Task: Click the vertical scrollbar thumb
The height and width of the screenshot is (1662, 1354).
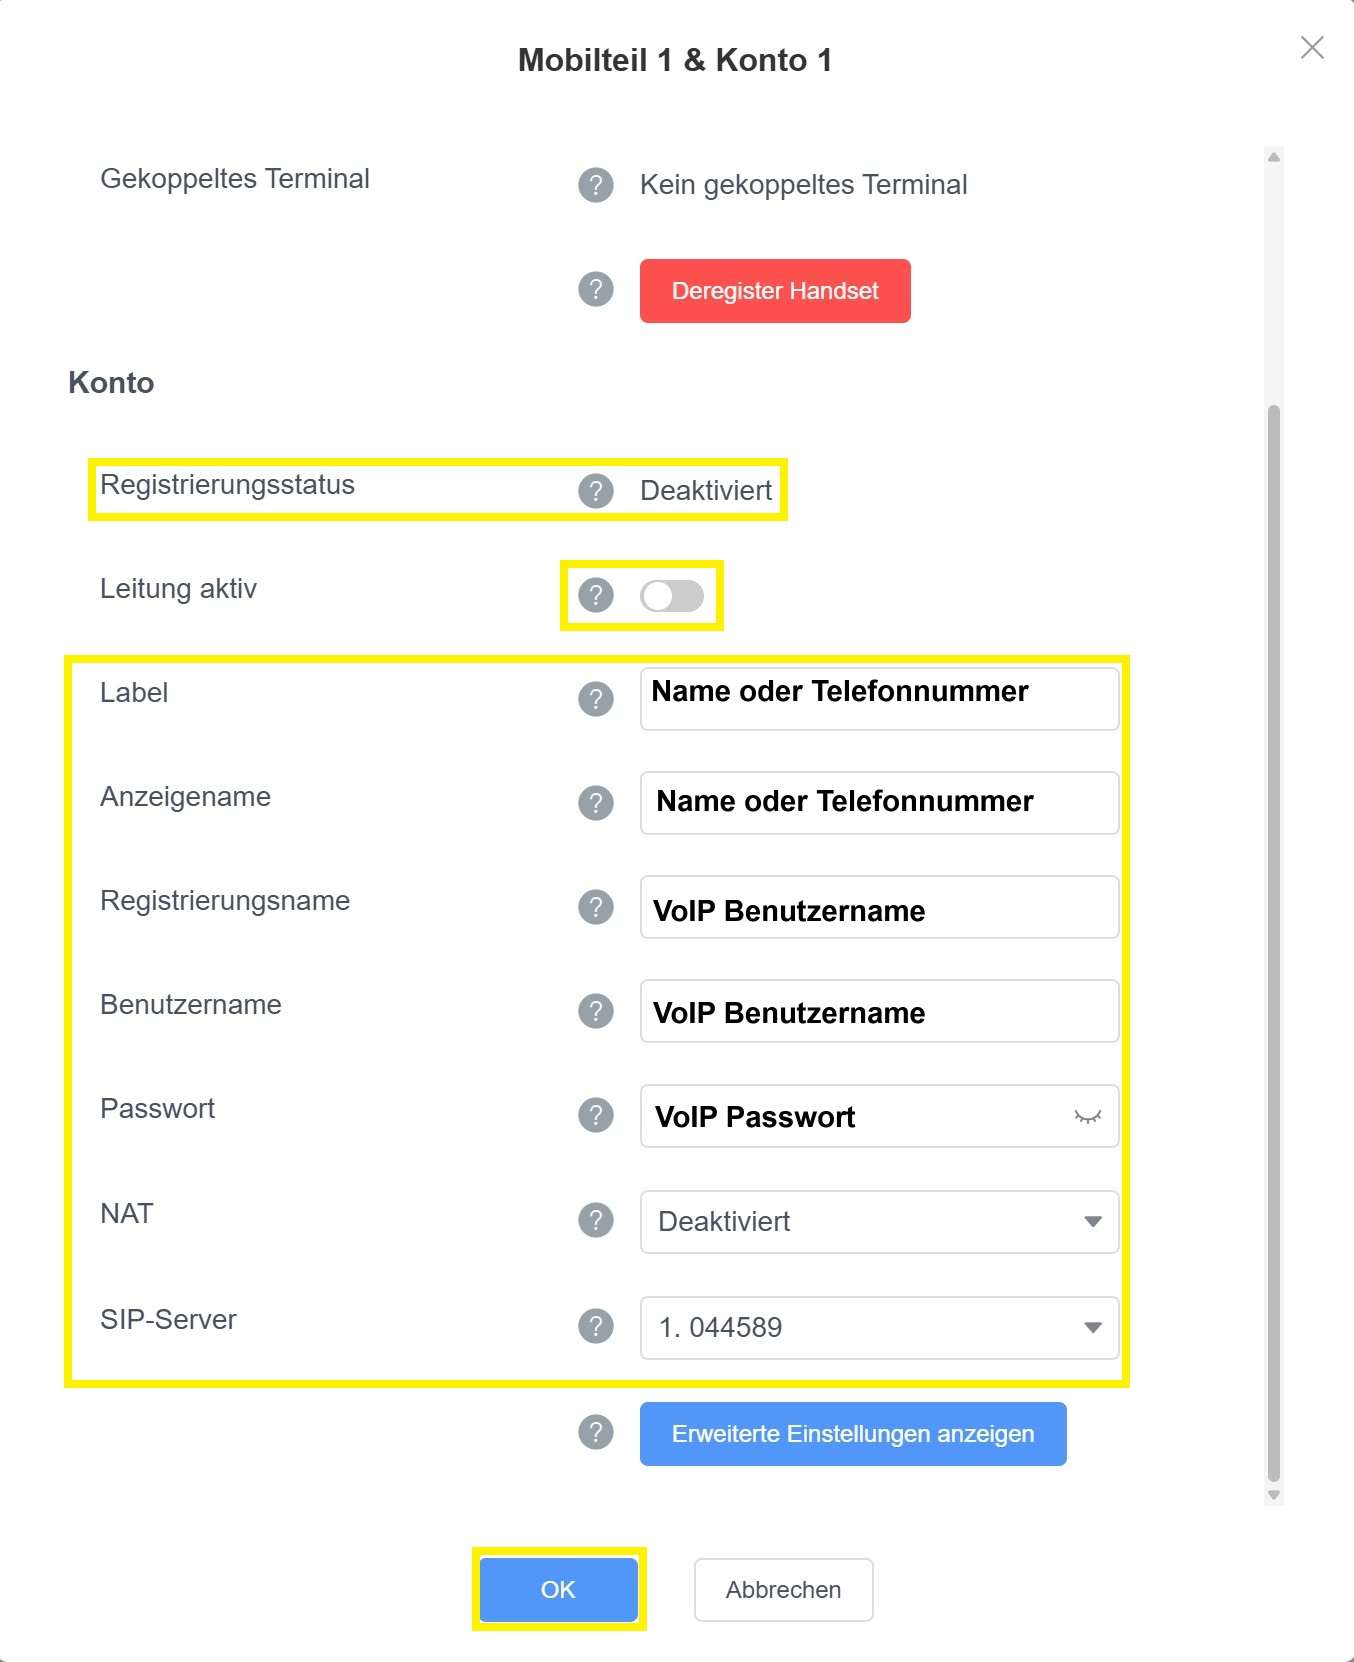Action: pos(1273,940)
